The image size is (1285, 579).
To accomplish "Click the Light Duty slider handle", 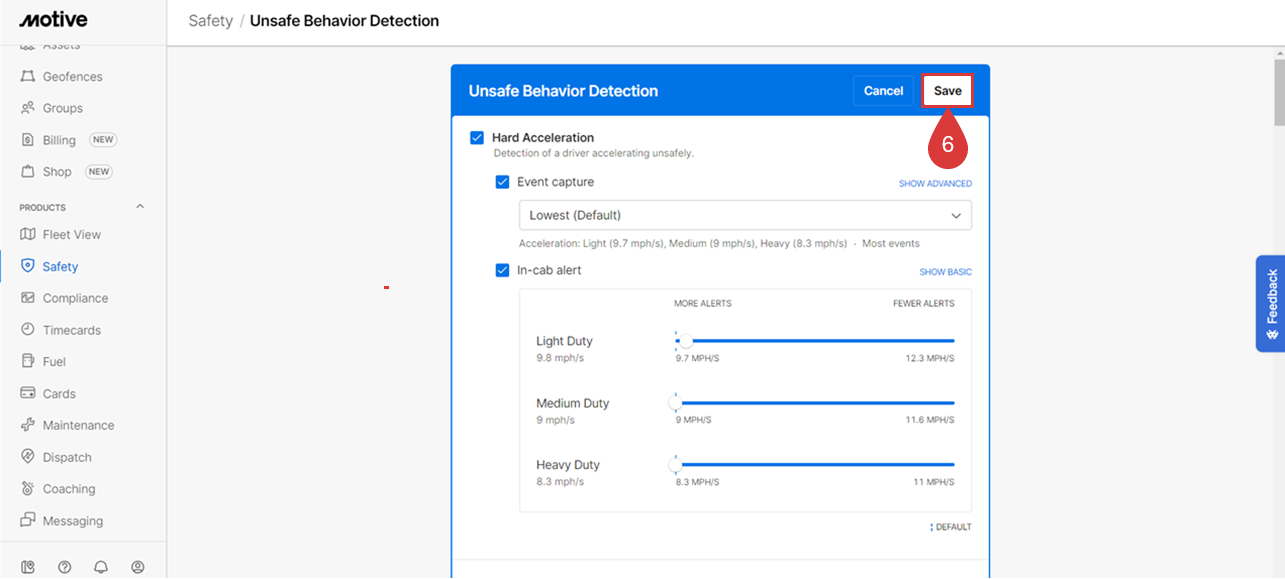I will click(686, 341).
